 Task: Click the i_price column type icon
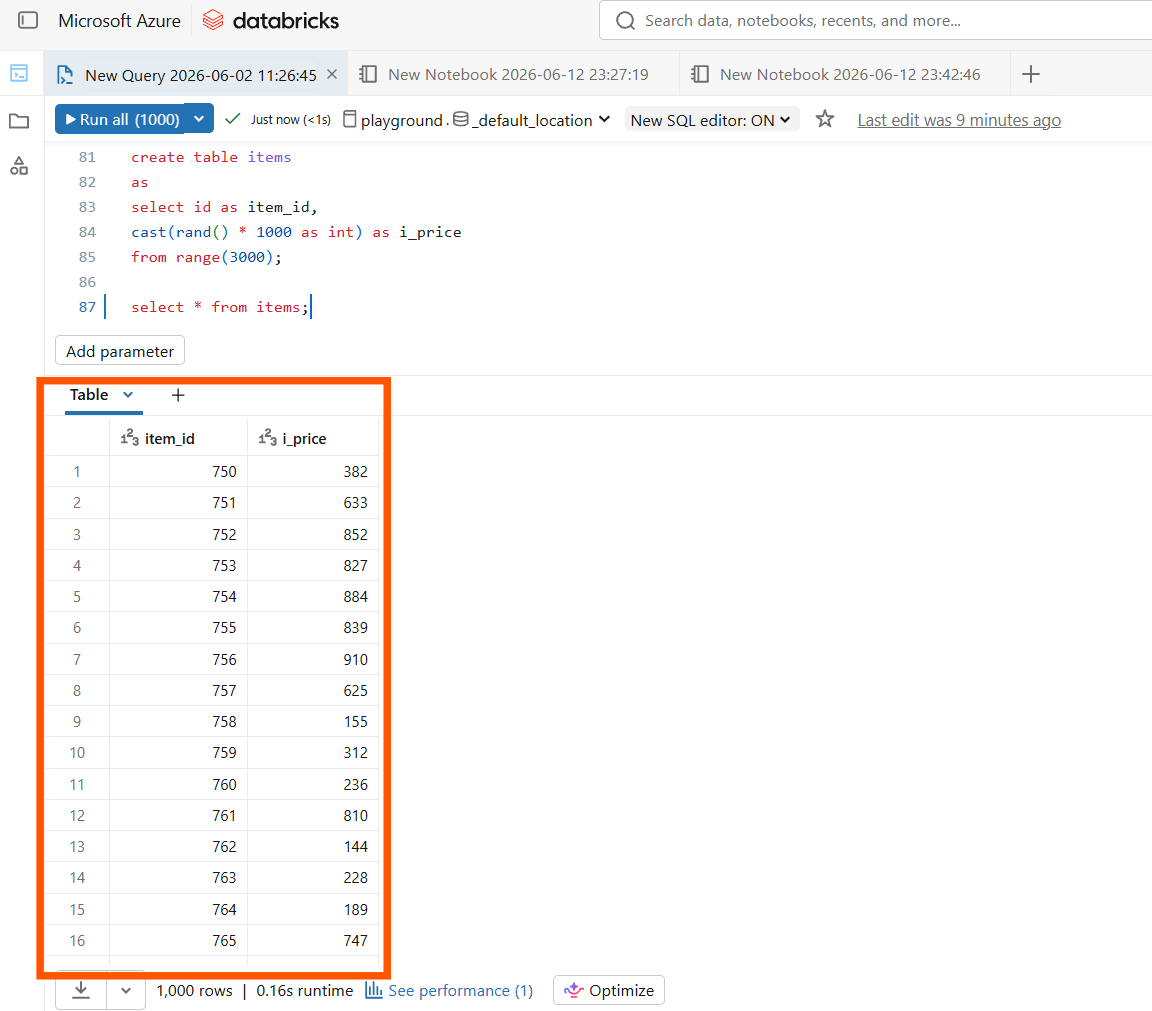click(x=267, y=437)
